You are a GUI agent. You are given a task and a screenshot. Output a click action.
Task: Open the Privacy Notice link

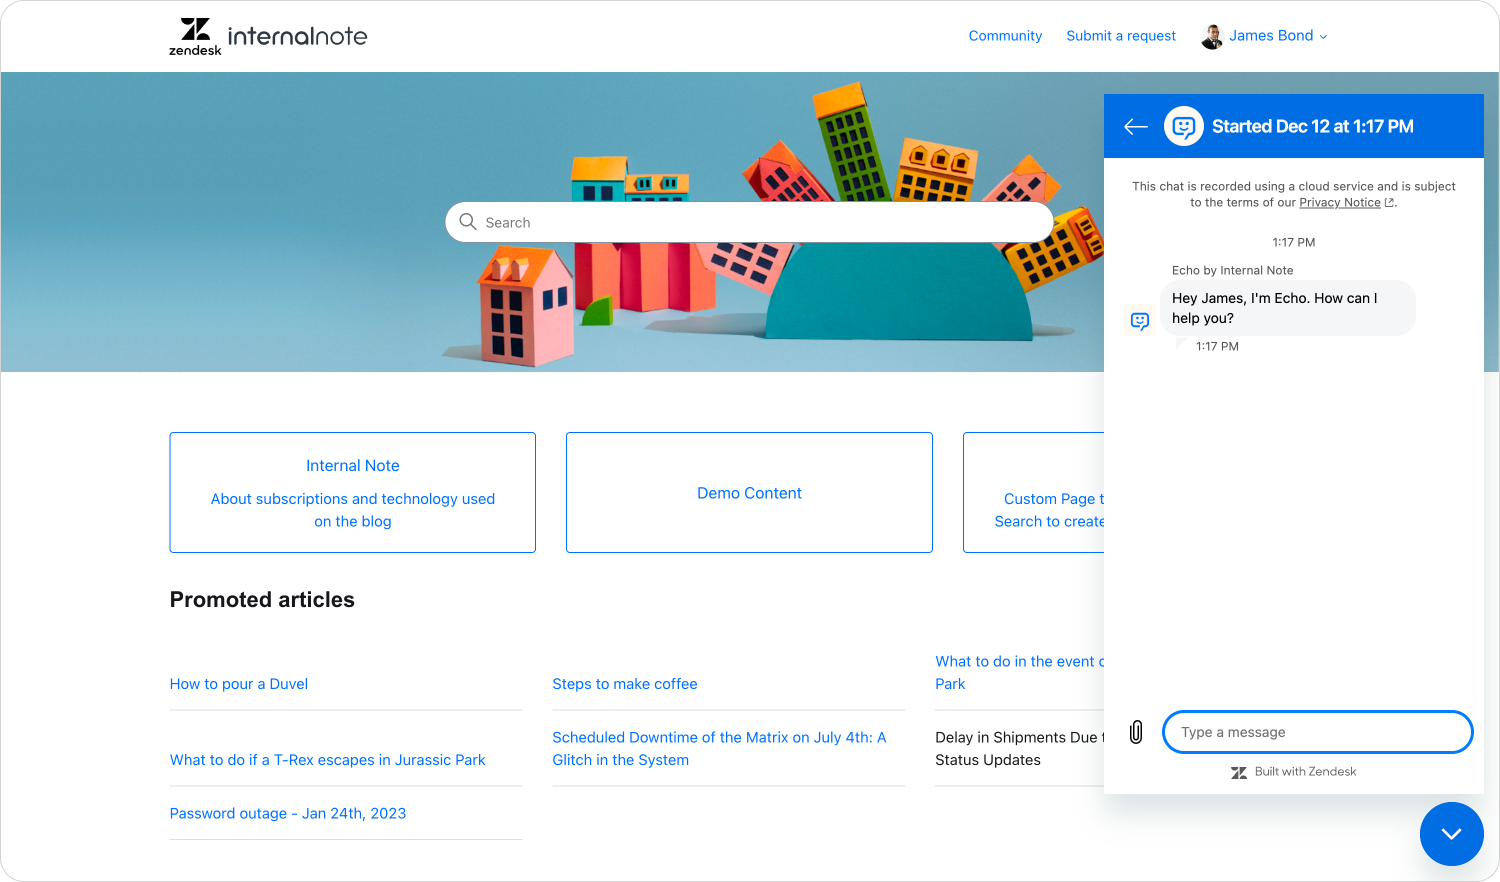click(1340, 202)
